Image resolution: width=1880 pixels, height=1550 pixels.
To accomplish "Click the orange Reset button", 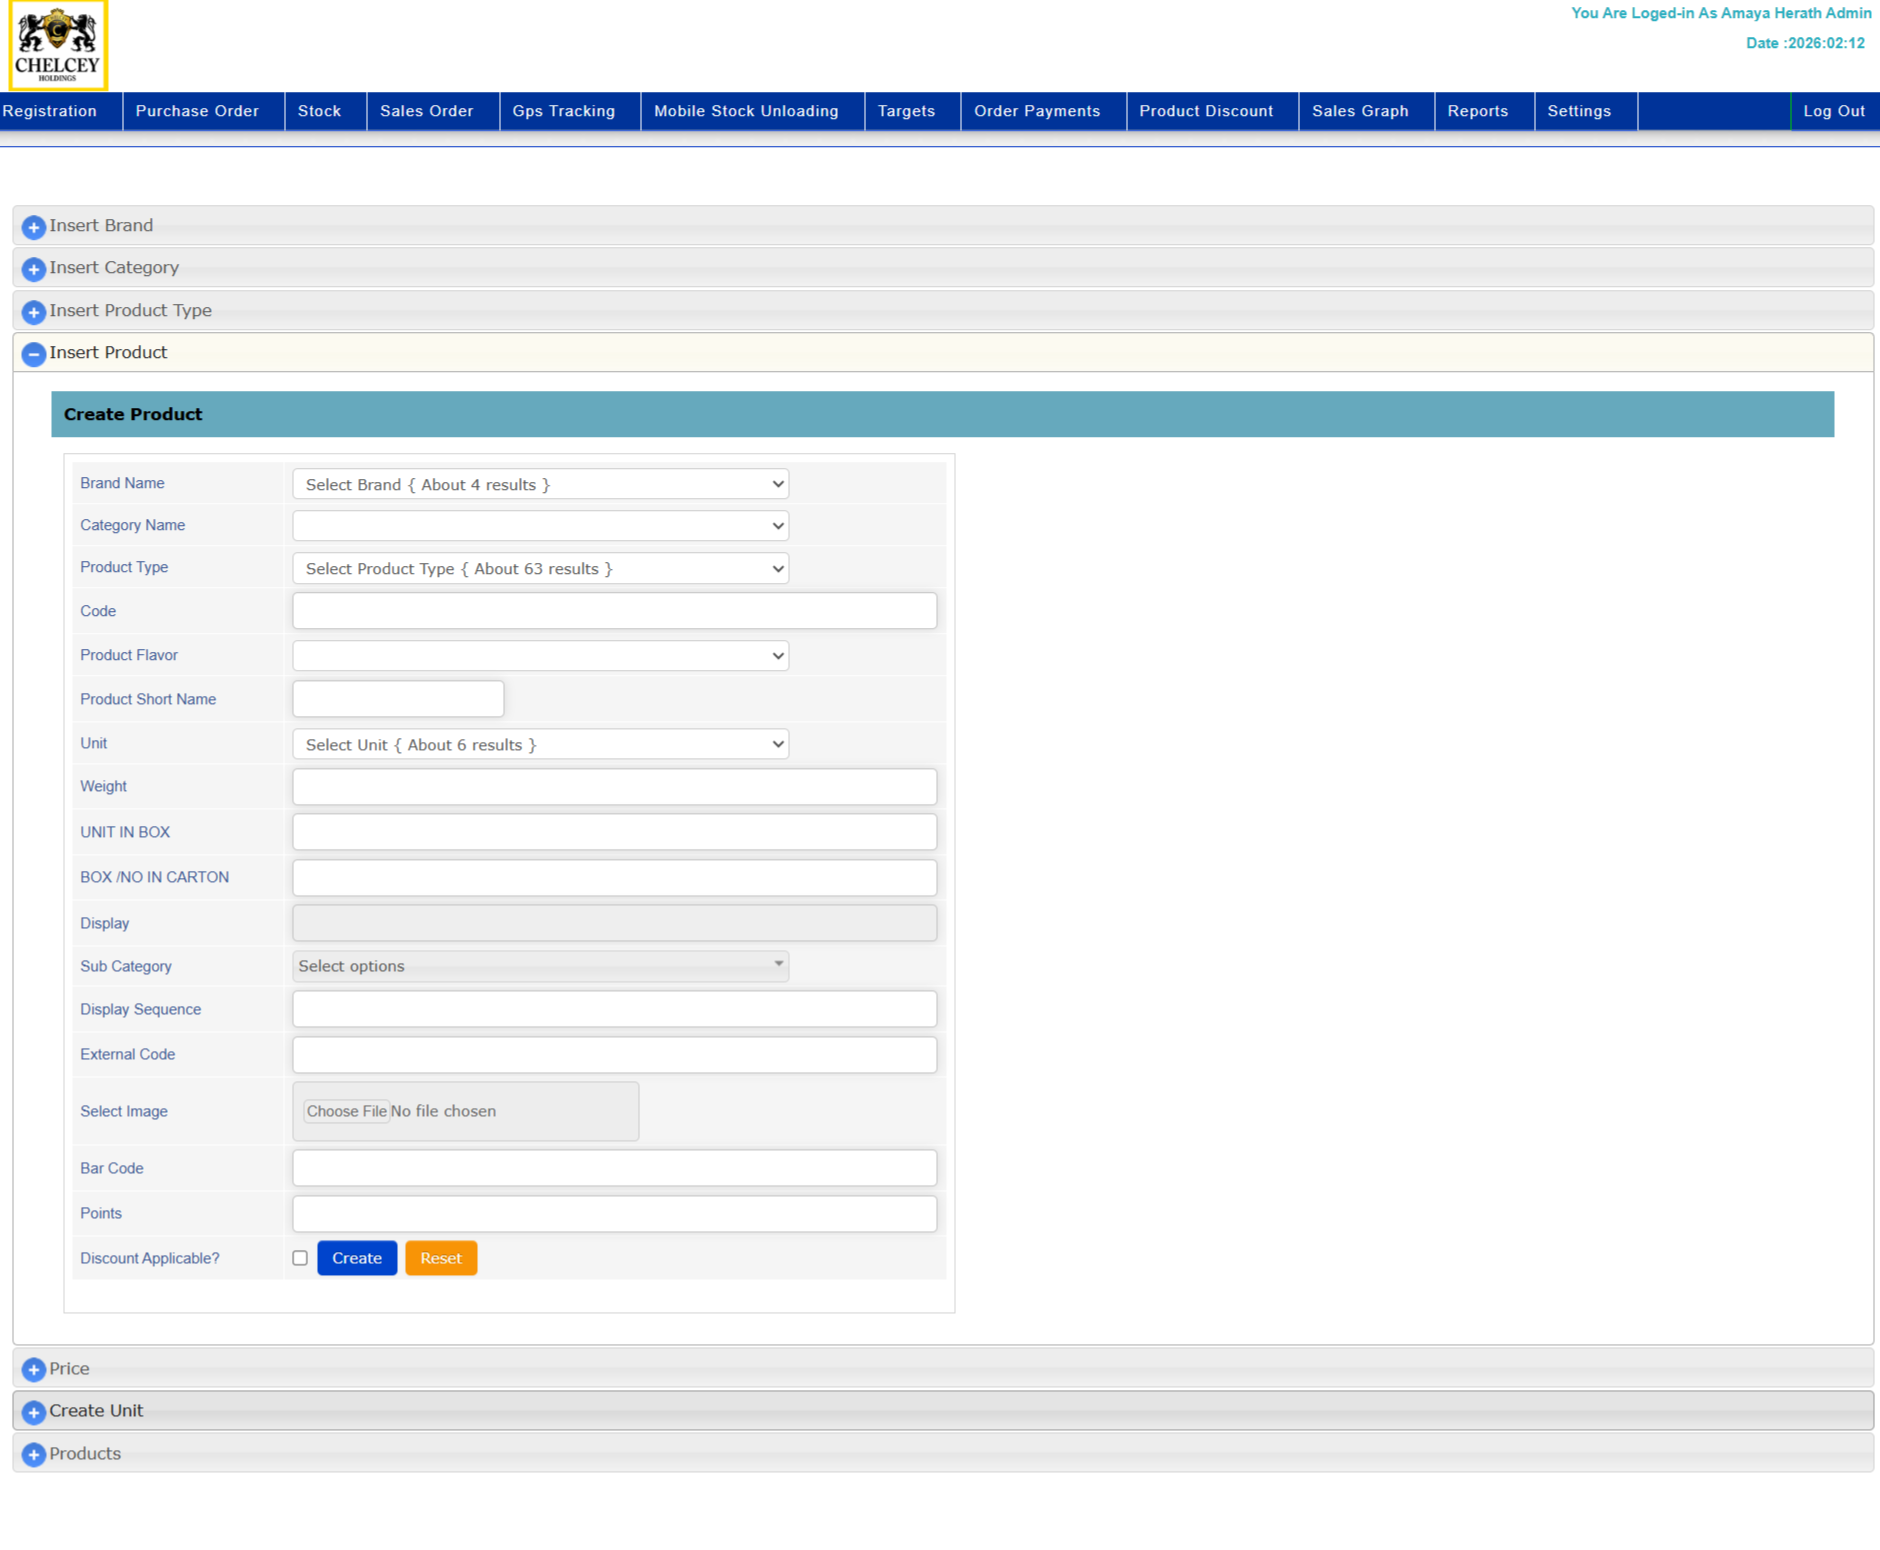I will (x=441, y=1258).
